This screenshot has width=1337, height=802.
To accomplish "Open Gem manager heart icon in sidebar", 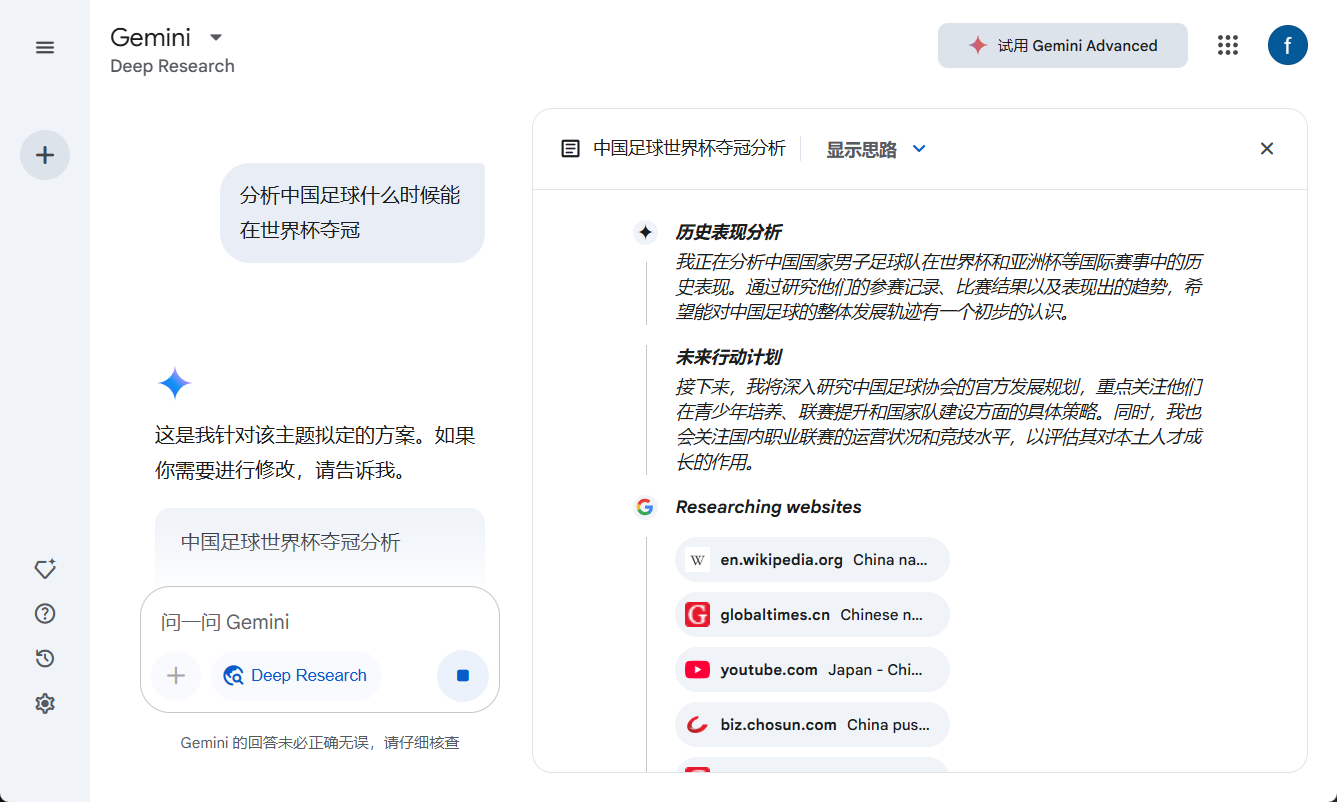I will (x=45, y=569).
